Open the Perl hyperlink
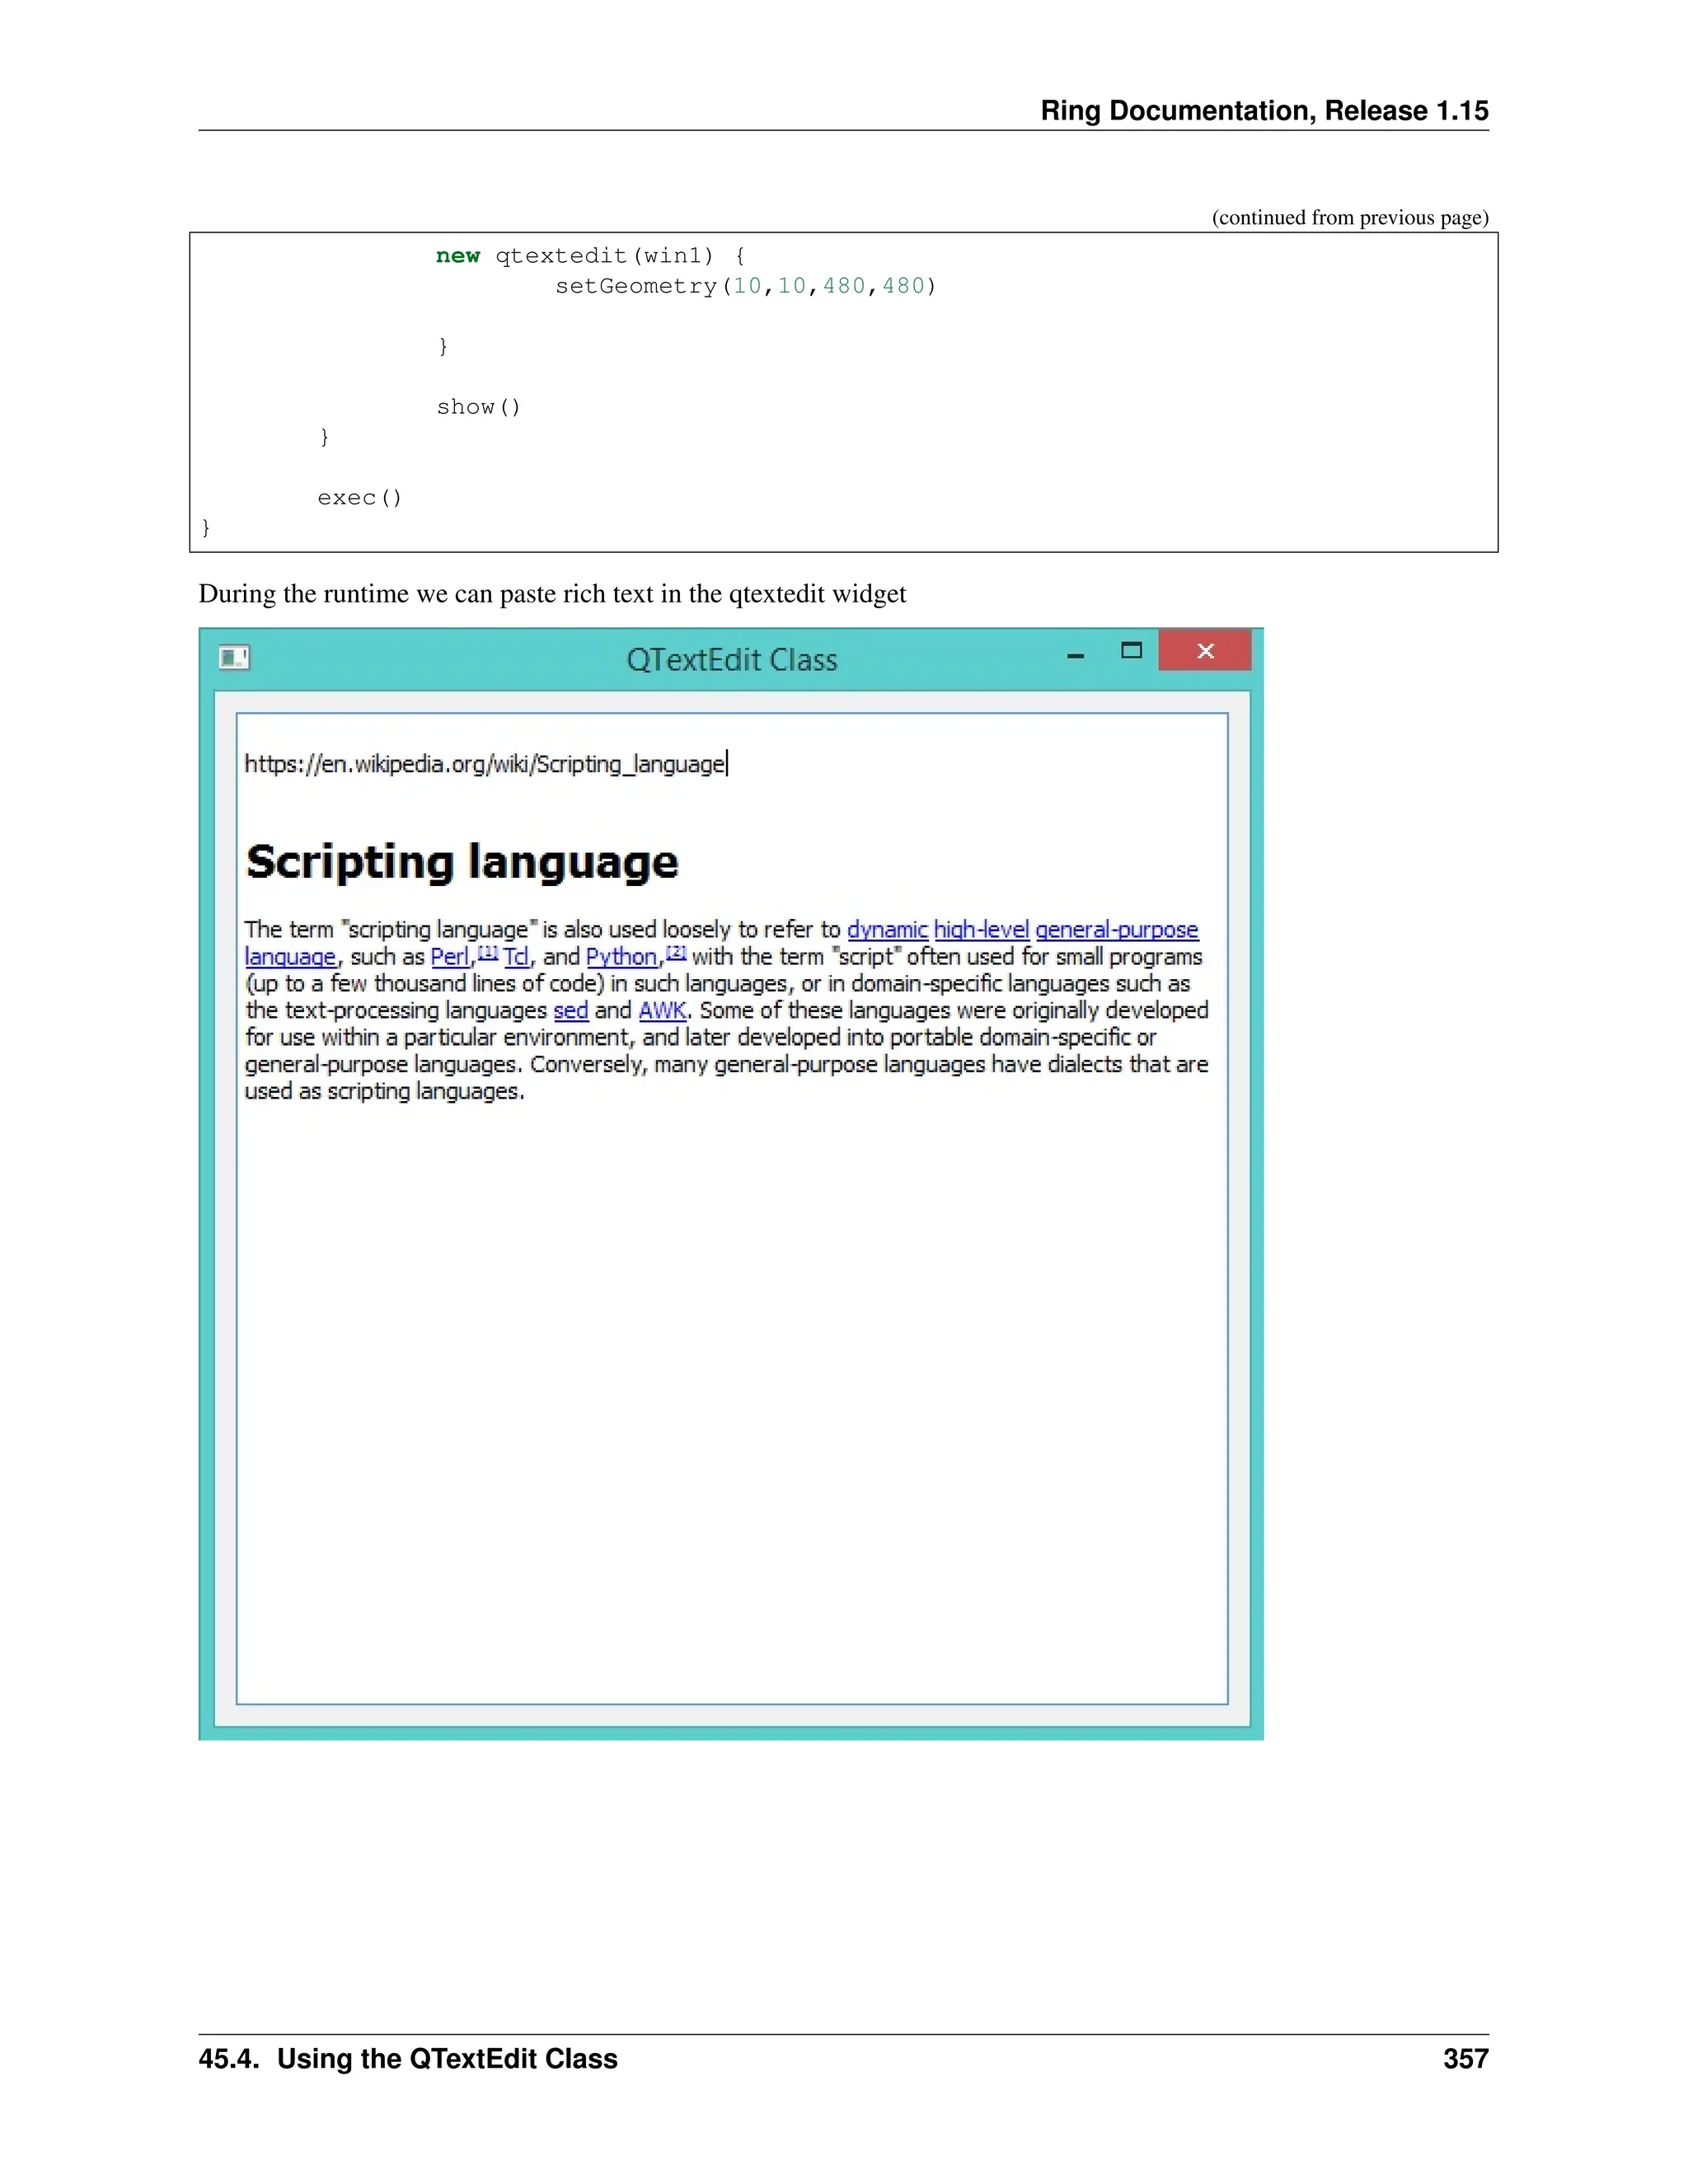The width and height of the screenshot is (1688, 2184). tap(449, 957)
